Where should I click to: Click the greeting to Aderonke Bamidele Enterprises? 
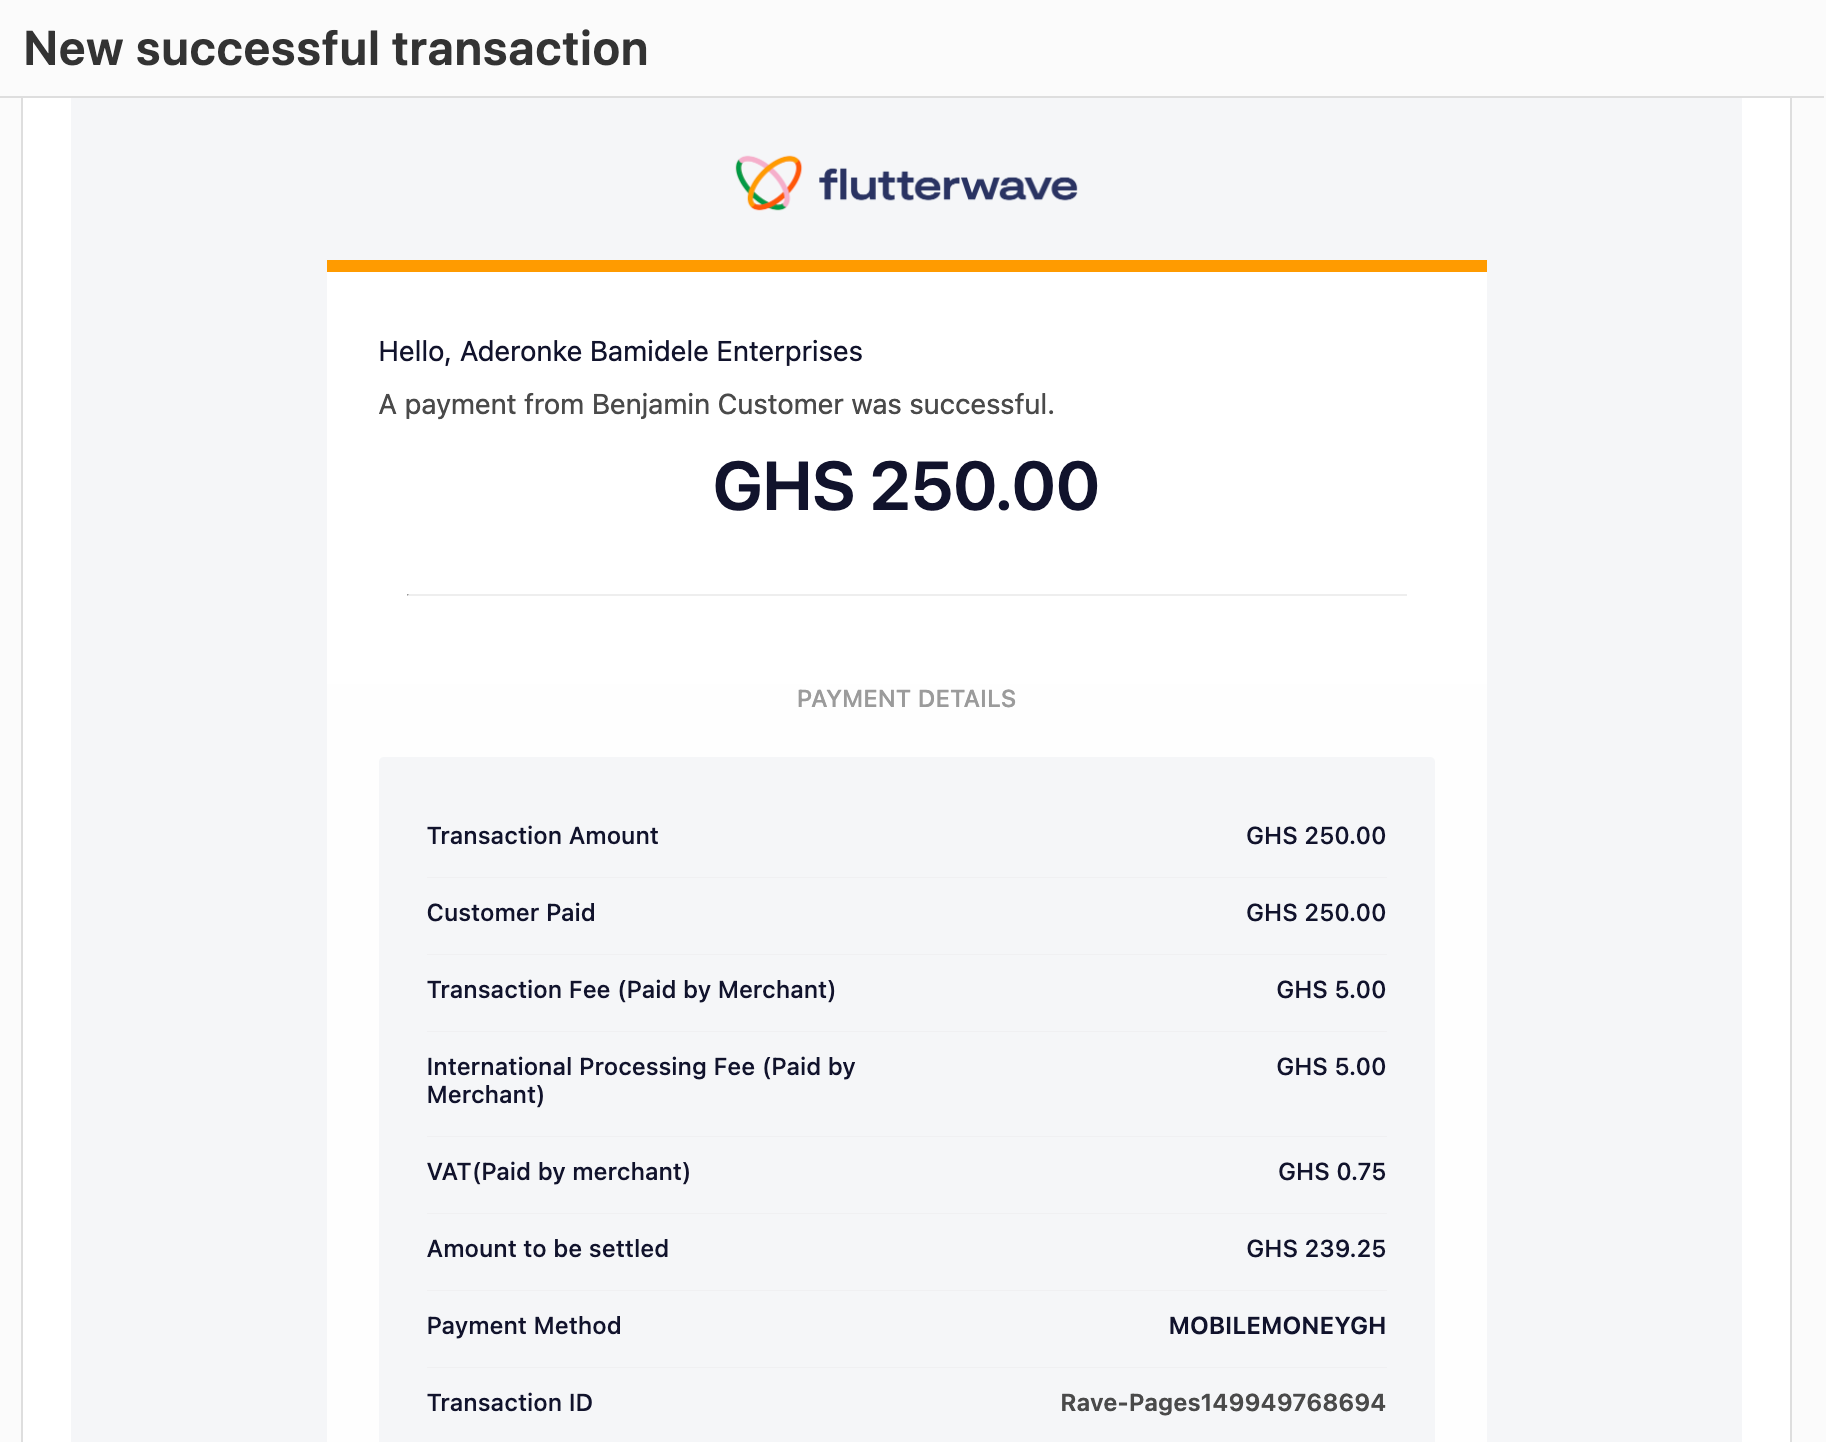click(620, 352)
